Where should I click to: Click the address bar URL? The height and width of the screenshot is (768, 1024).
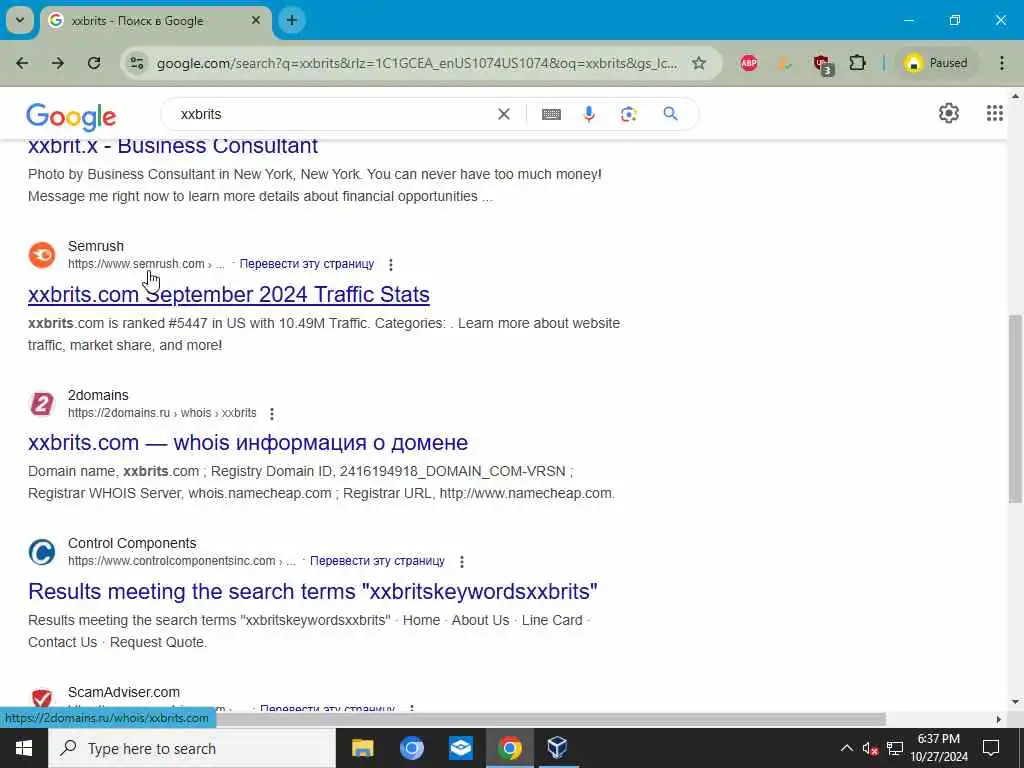pyautogui.click(x=417, y=63)
